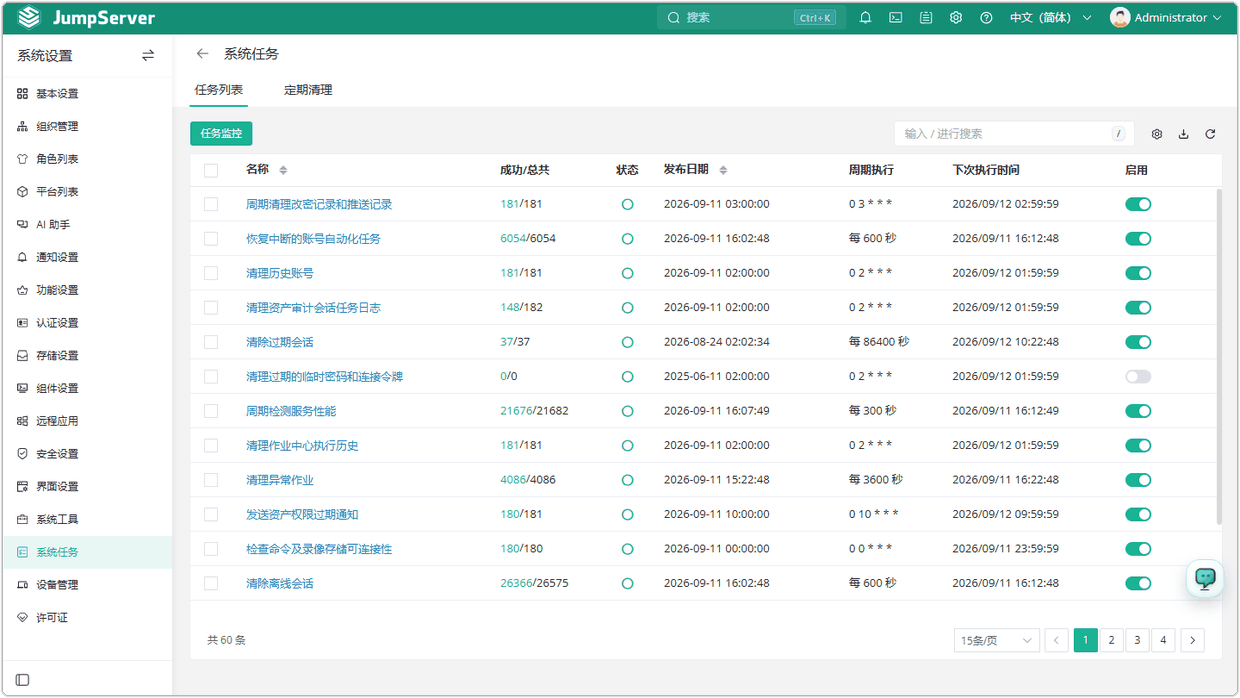This screenshot has width=1240, height=698.
Task: Refresh the task list
Action: pos(1210,134)
